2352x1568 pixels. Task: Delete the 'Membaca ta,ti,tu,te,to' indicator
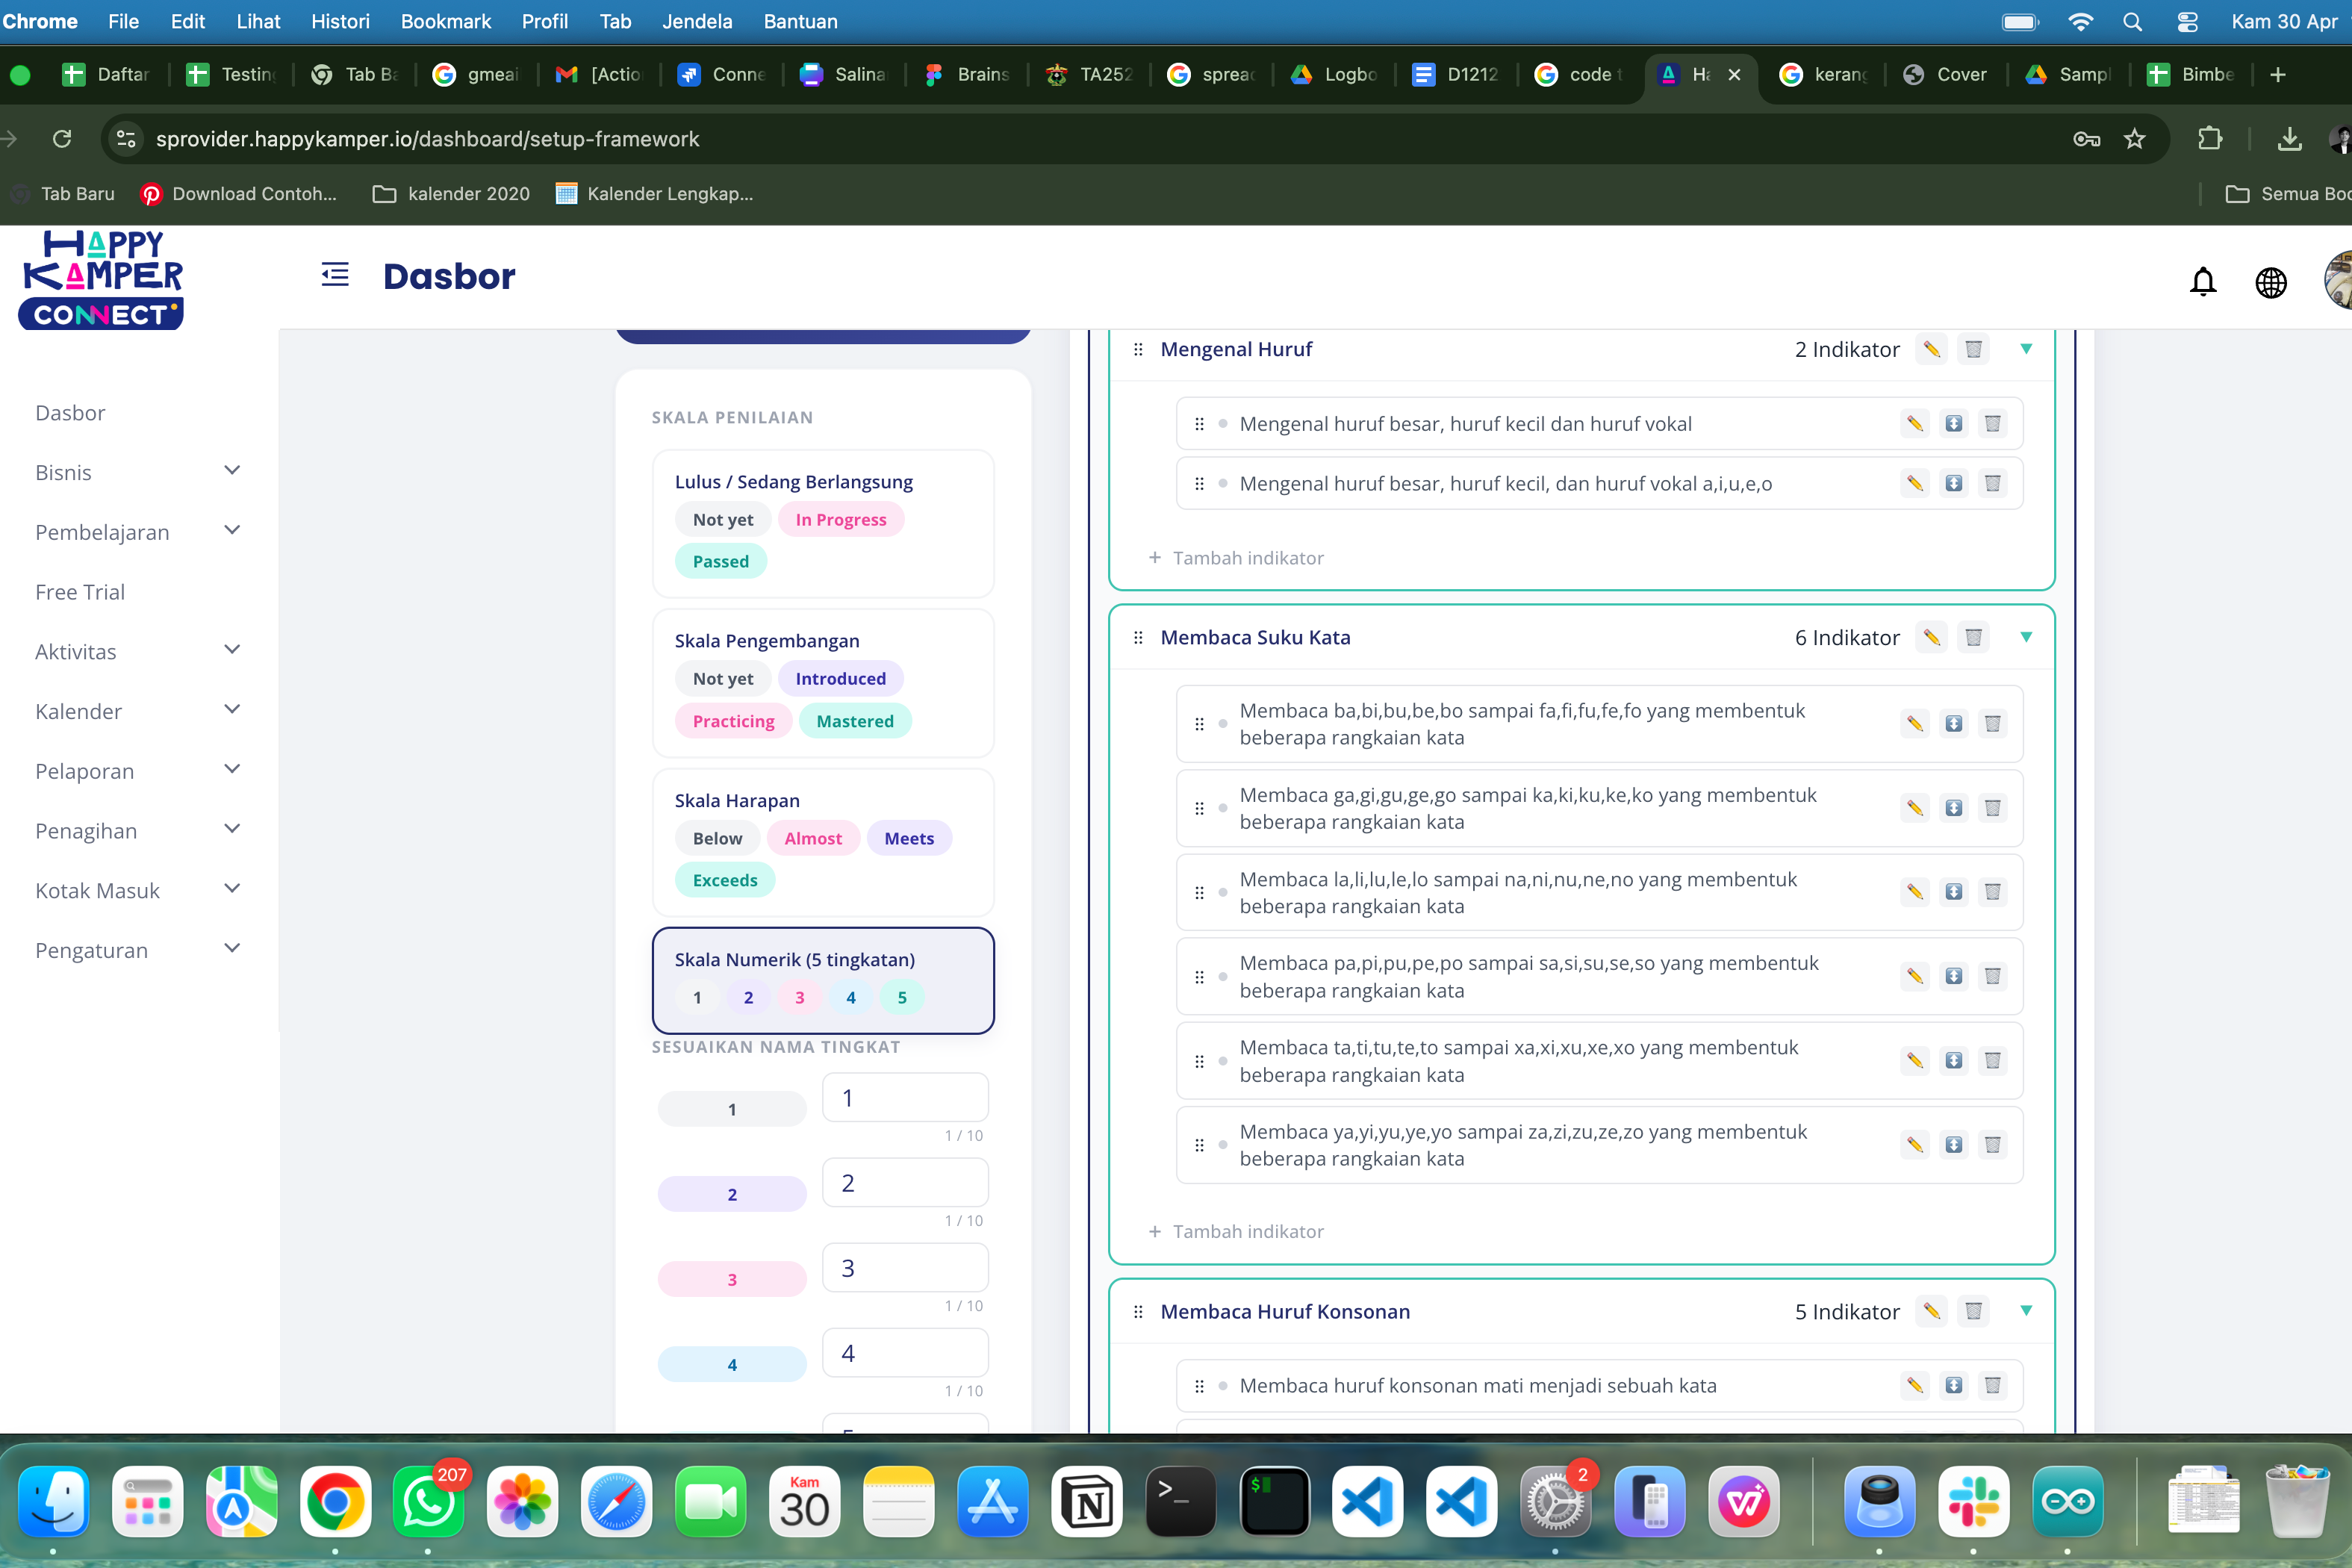coord(1992,1061)
